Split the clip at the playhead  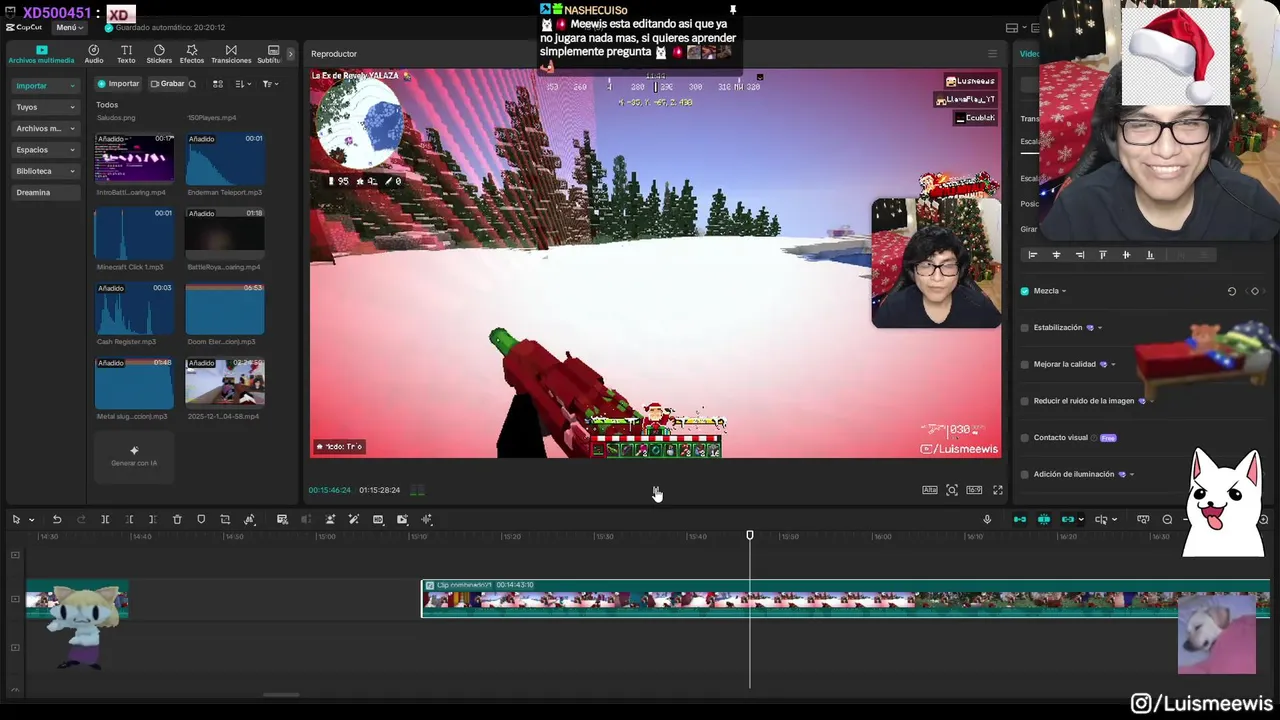coord(105,519)
